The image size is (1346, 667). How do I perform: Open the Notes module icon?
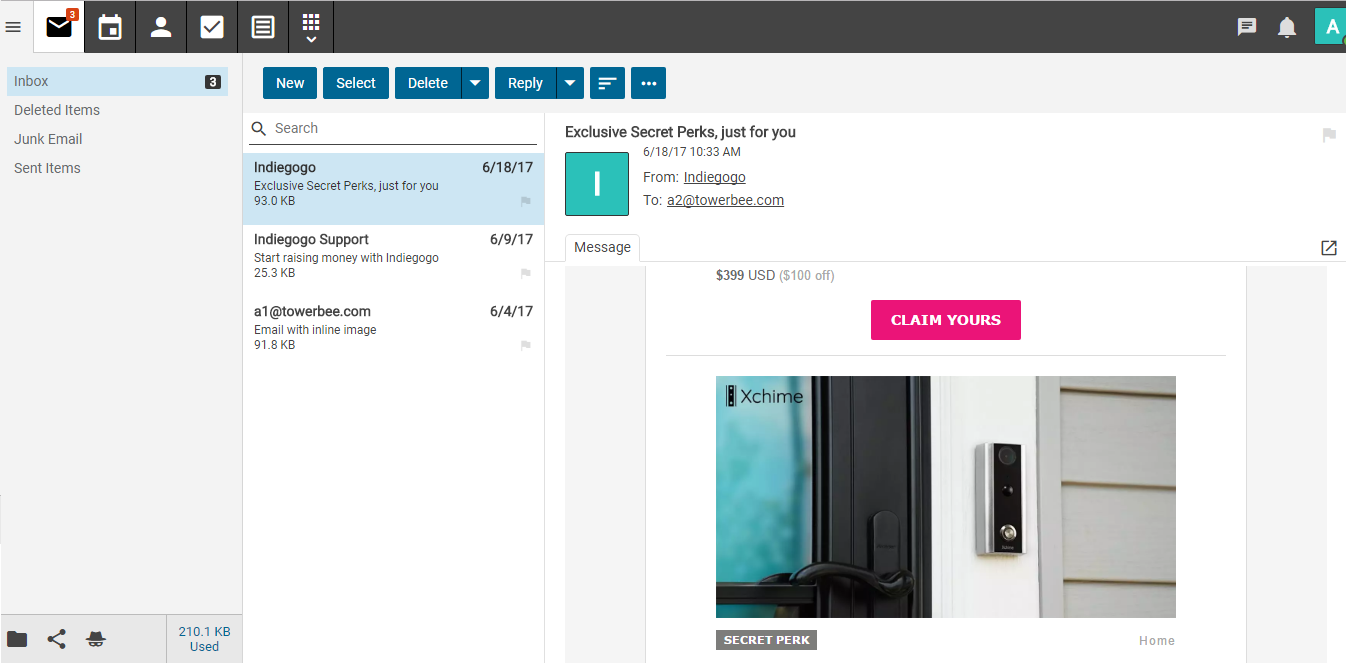tap(263, 27)
